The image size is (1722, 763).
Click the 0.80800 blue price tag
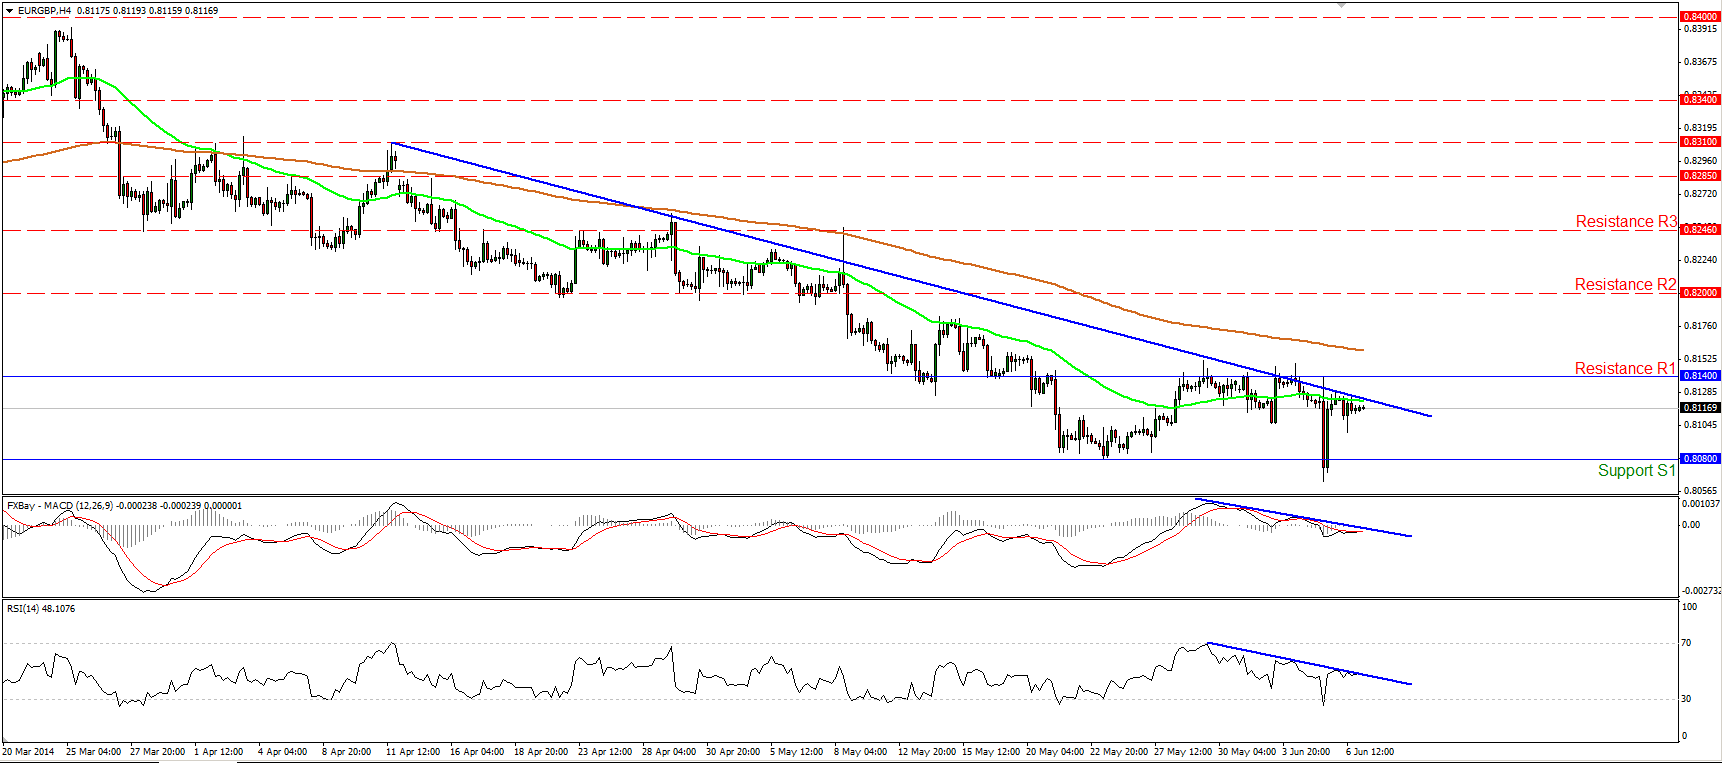tap(1700, 459)
